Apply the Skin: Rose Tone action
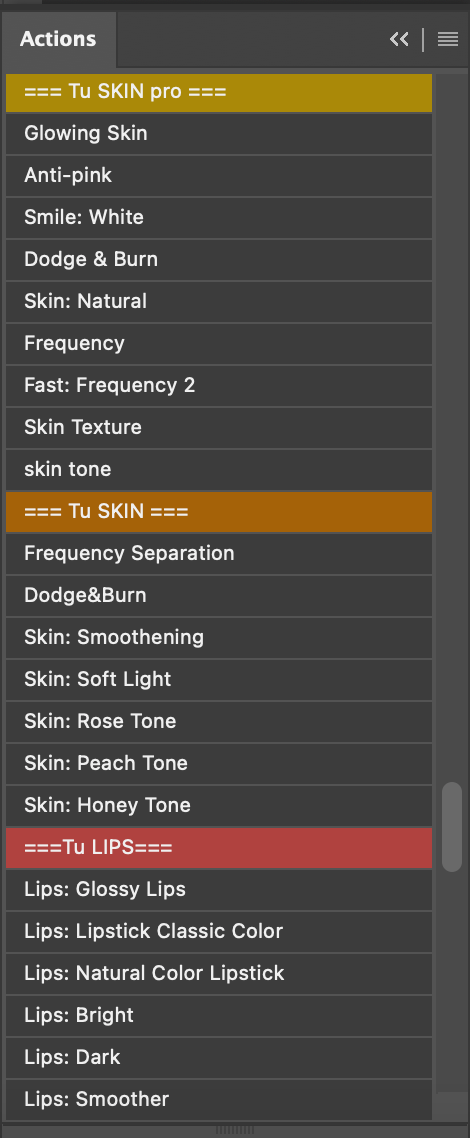Viewport: 470px width, 1138px height. pos(219,721)
